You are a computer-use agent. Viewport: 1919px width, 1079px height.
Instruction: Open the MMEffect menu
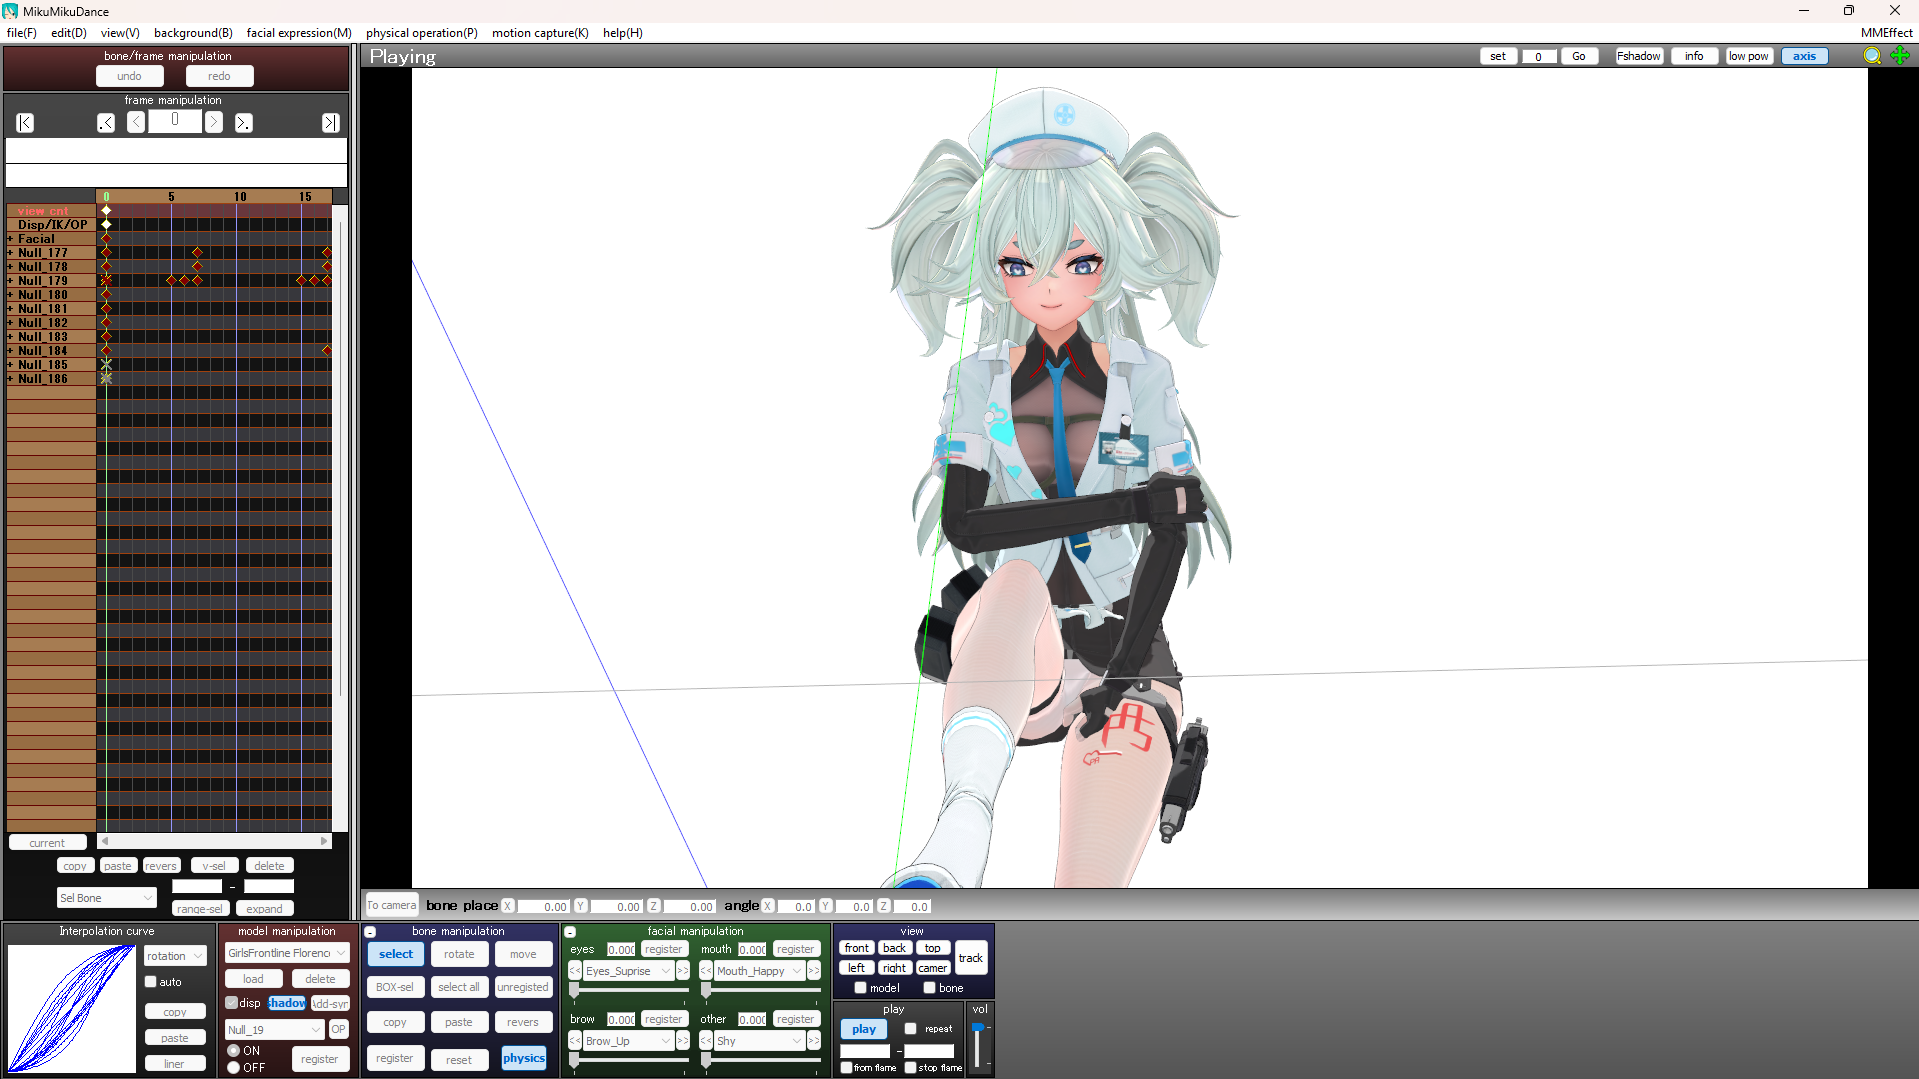point(1886,33)
